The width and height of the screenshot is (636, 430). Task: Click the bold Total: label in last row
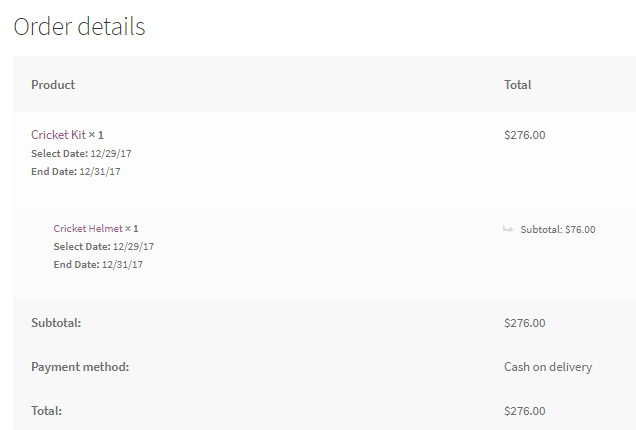click(x=46, y=411)
